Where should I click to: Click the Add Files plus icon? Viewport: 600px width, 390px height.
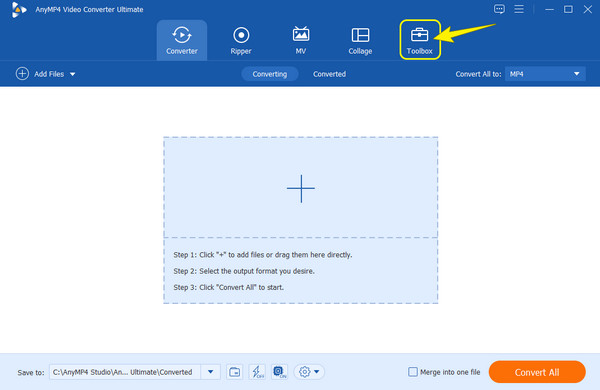(x=22, y=73)
